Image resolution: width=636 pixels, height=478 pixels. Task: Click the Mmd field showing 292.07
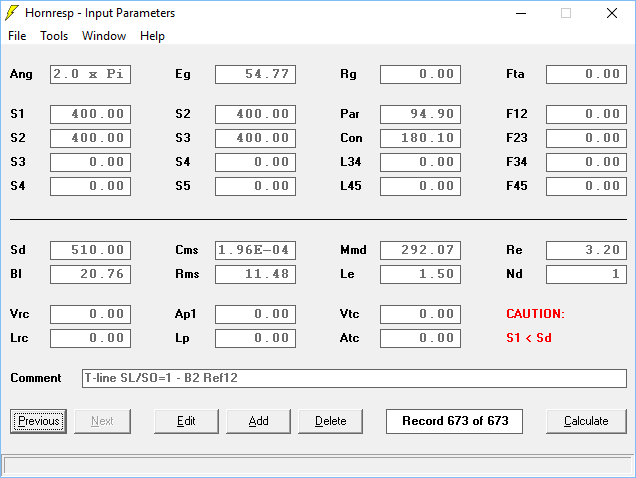(x=421, y=250)
